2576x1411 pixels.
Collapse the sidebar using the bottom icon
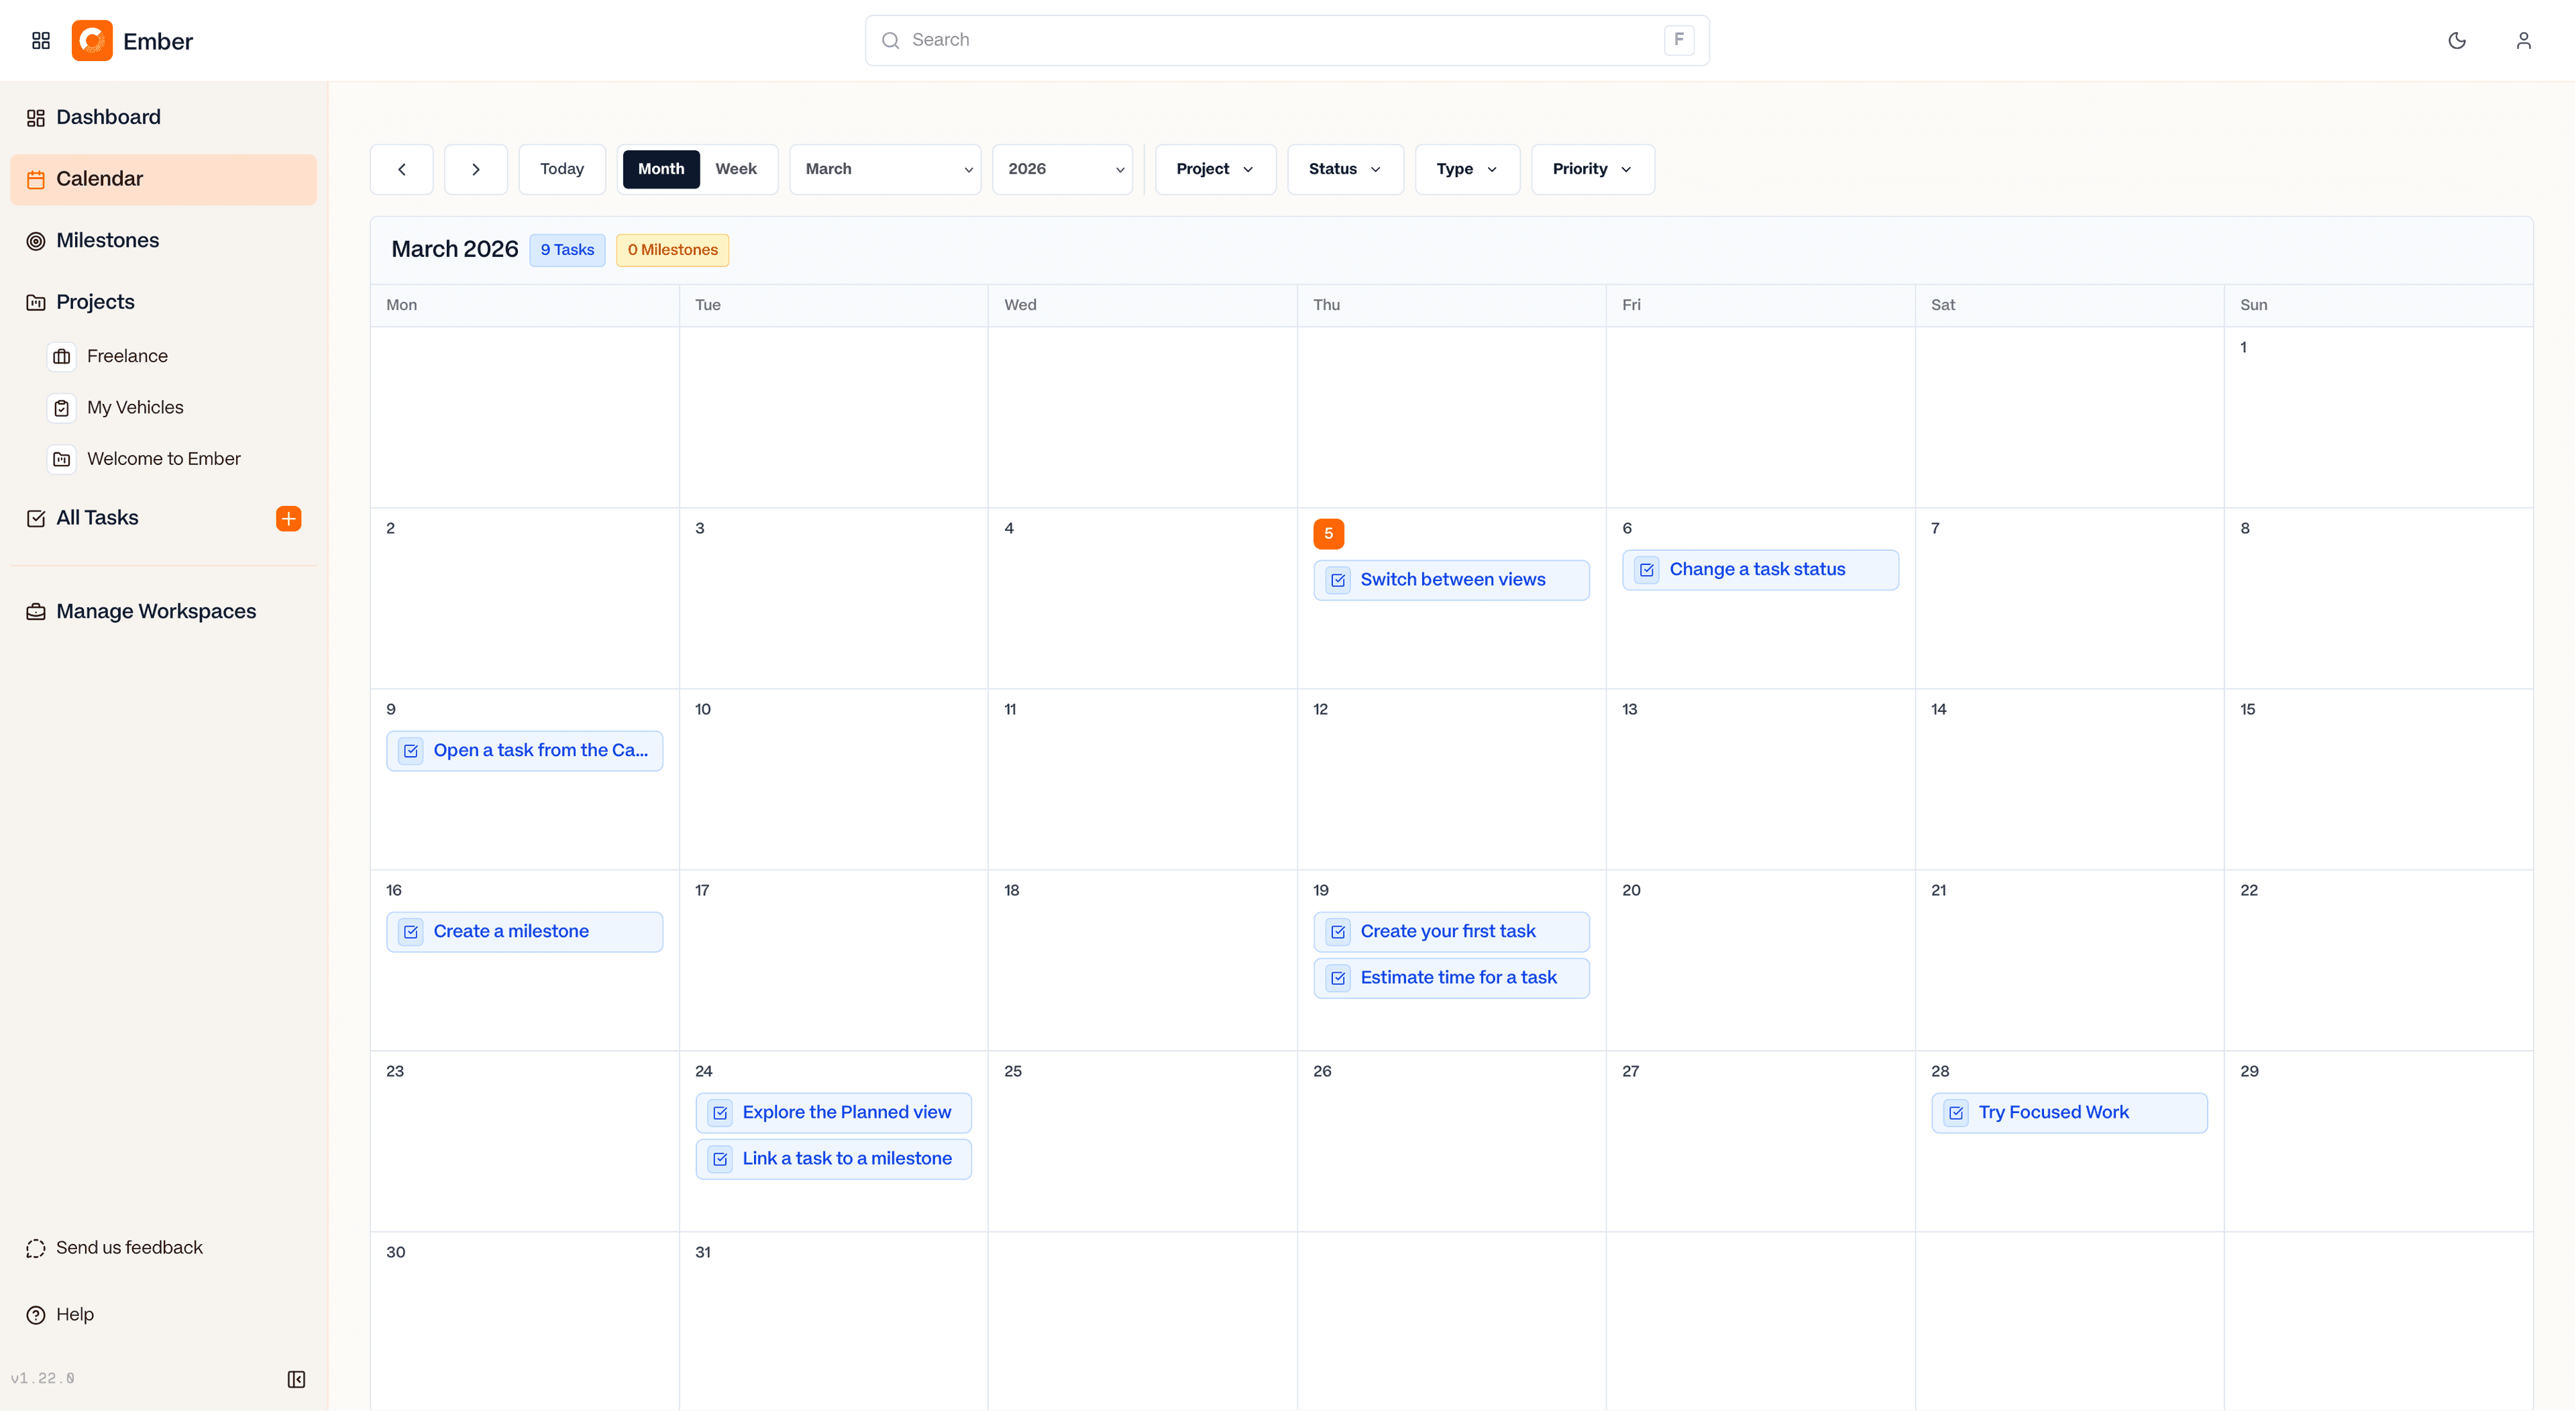296,1379
